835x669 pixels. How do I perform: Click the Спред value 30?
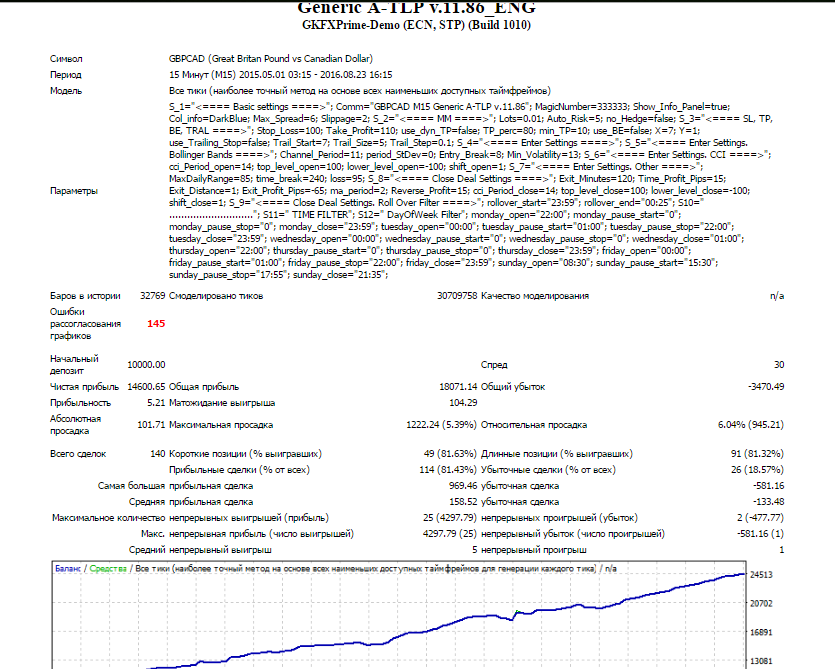pos(779,364)
